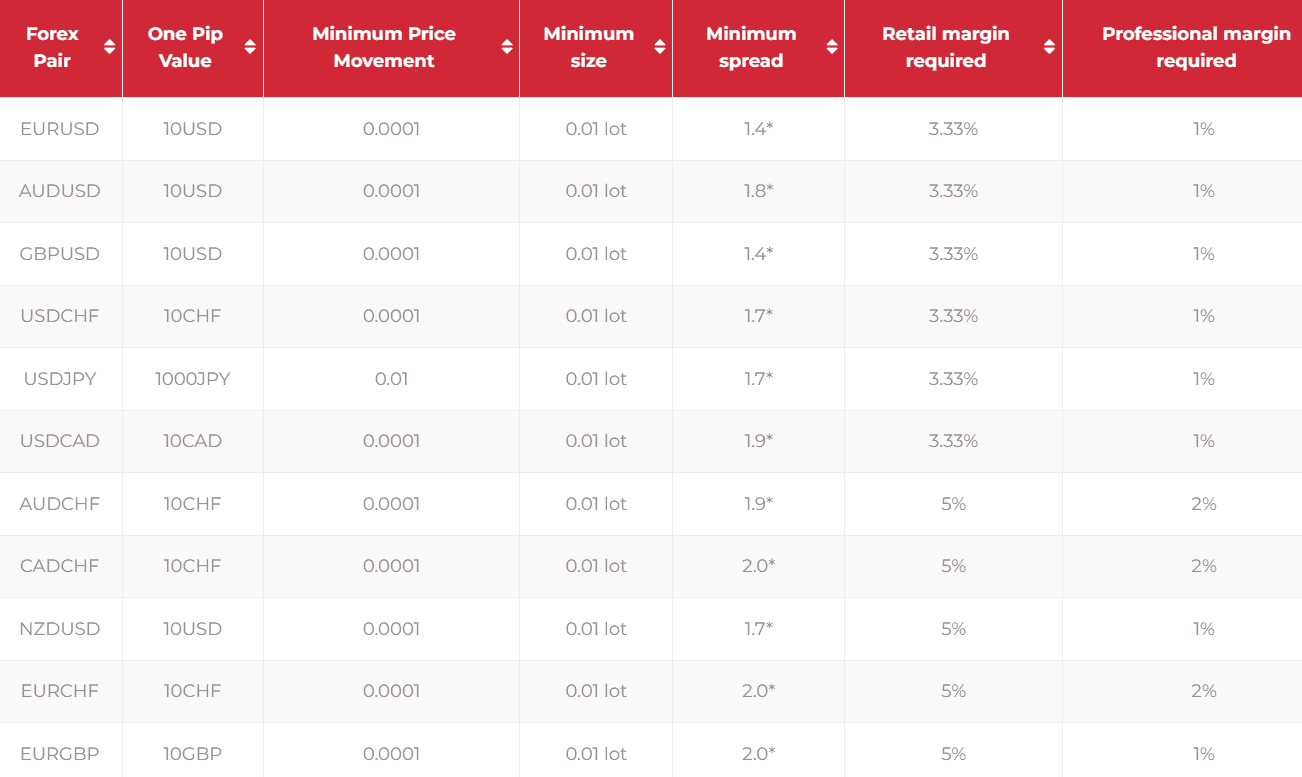
Task: Click the AUDUSD 1.8* spread value
Action: (758, 191)
